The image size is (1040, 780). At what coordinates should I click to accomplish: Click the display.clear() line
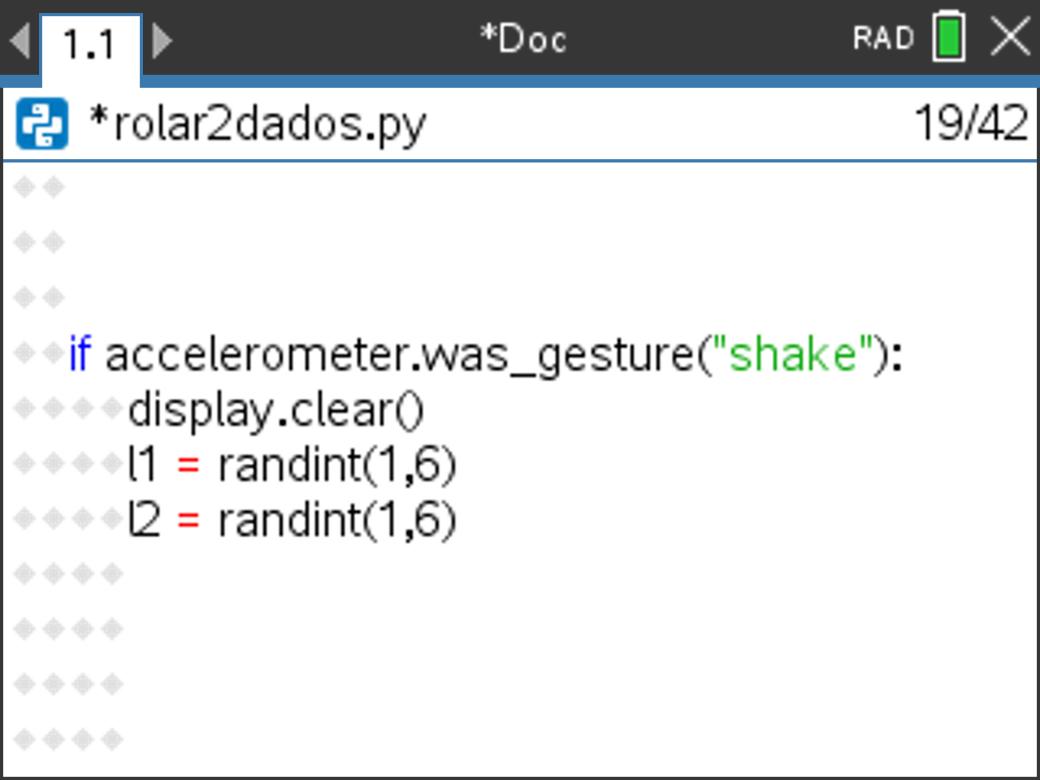point(276,411)
